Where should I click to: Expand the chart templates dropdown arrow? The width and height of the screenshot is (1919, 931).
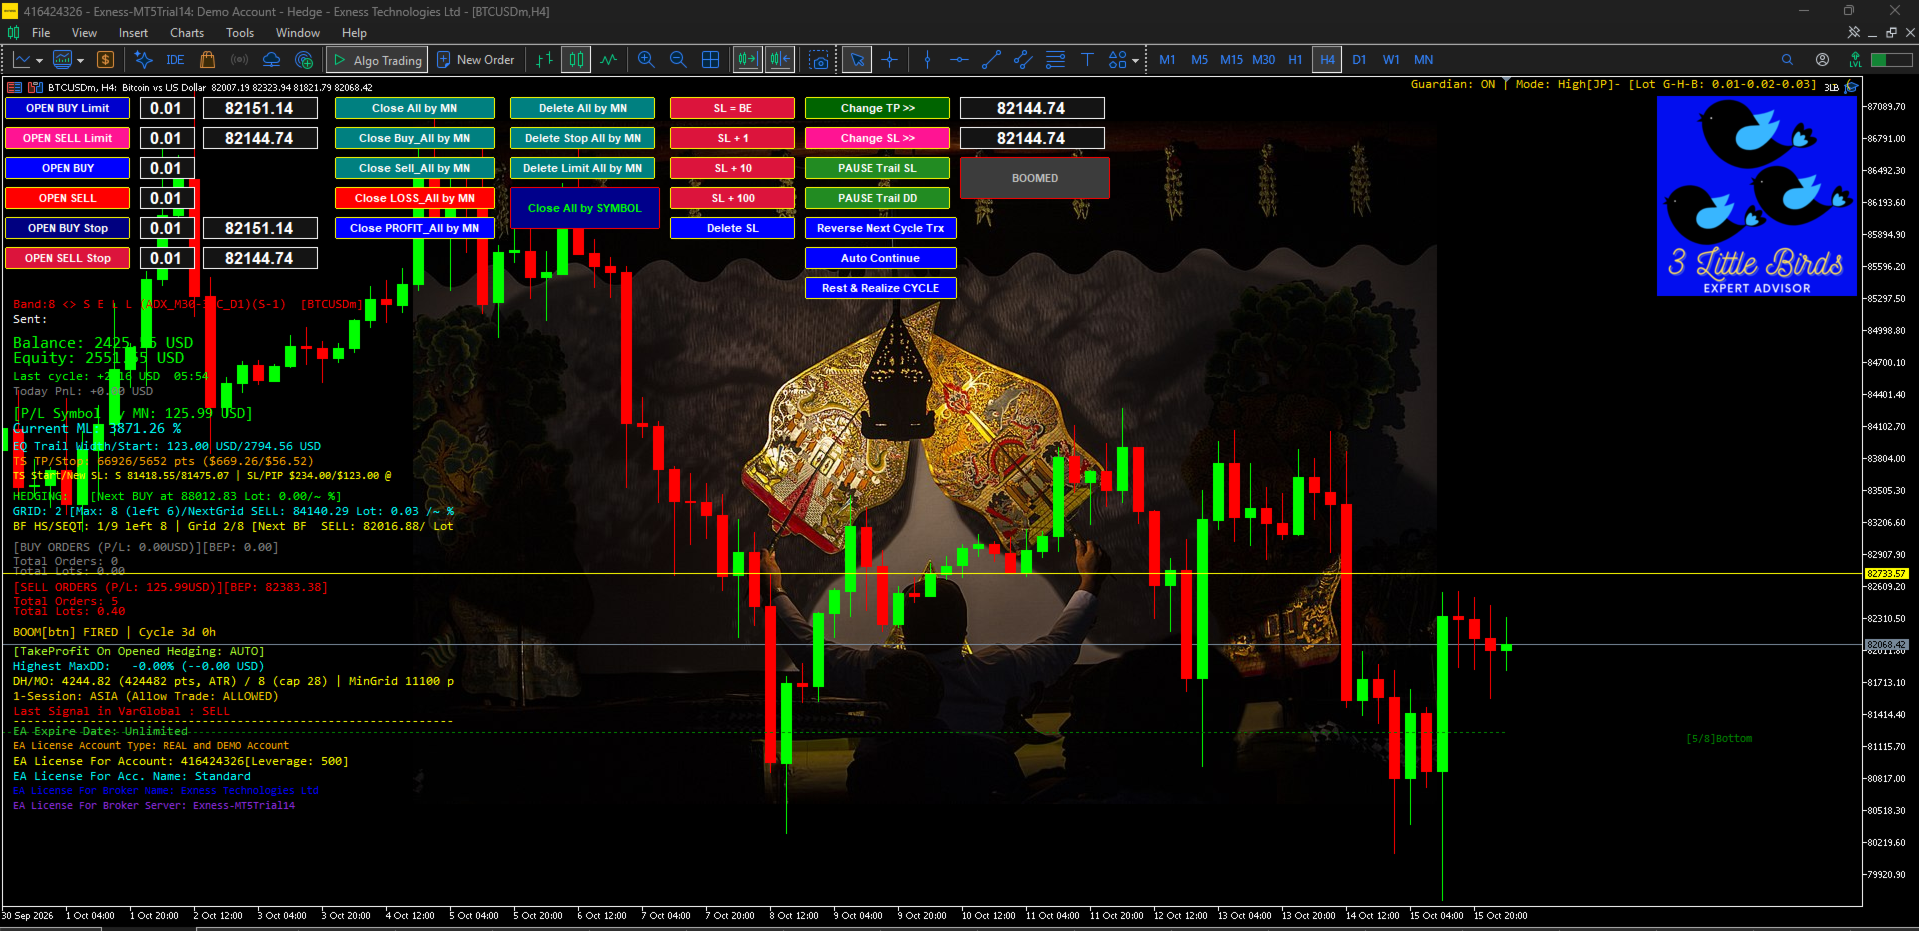click(80, 60)
